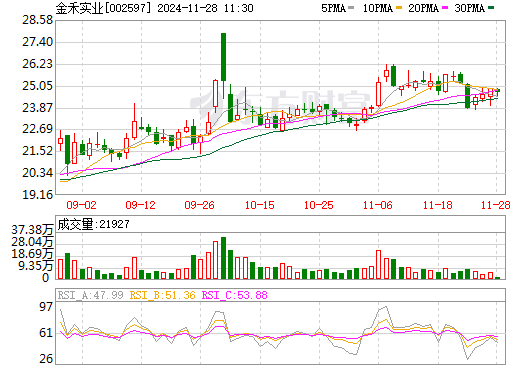Viewport: 520px width, 365px height.
Task: Click the RSI_A:47.99 indicator label
Action: click(90, 295)
